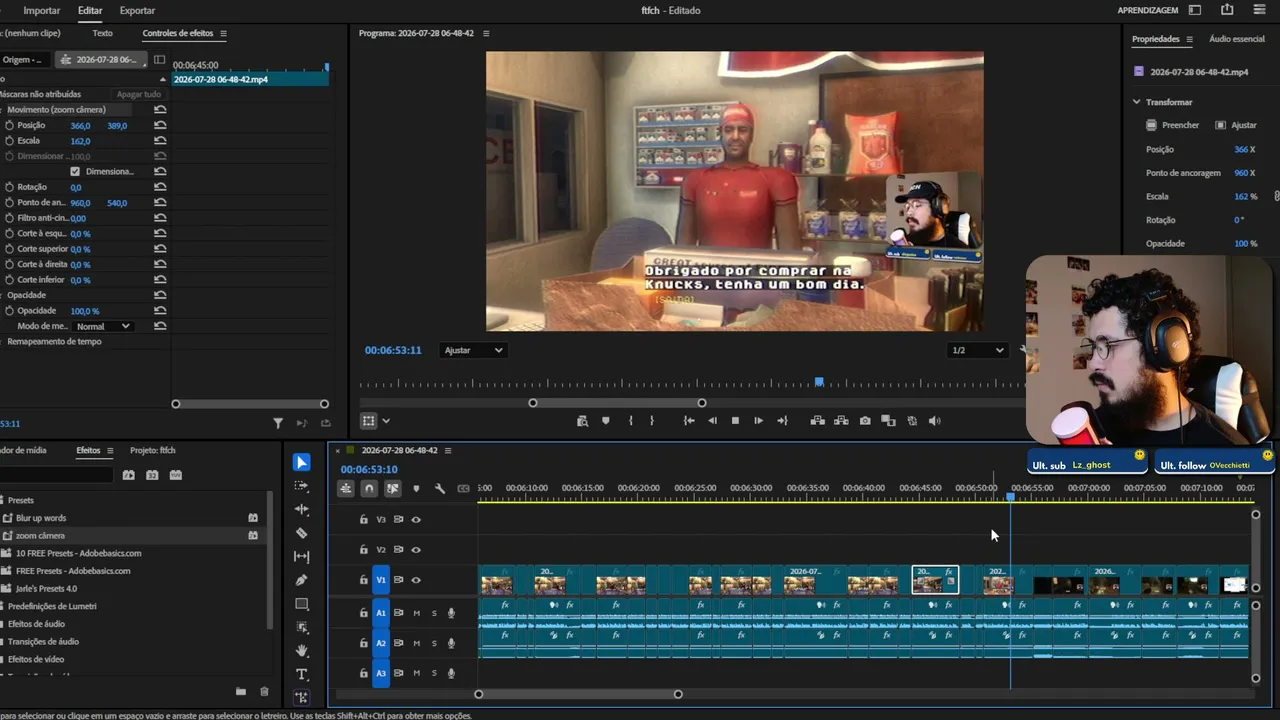
Task: Toggle V3 track visibility eye
Action: [416, 520]
